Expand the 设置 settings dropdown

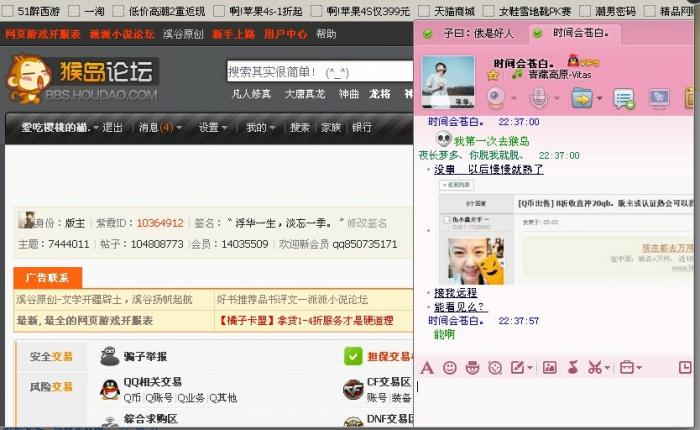tap(224, 128)
